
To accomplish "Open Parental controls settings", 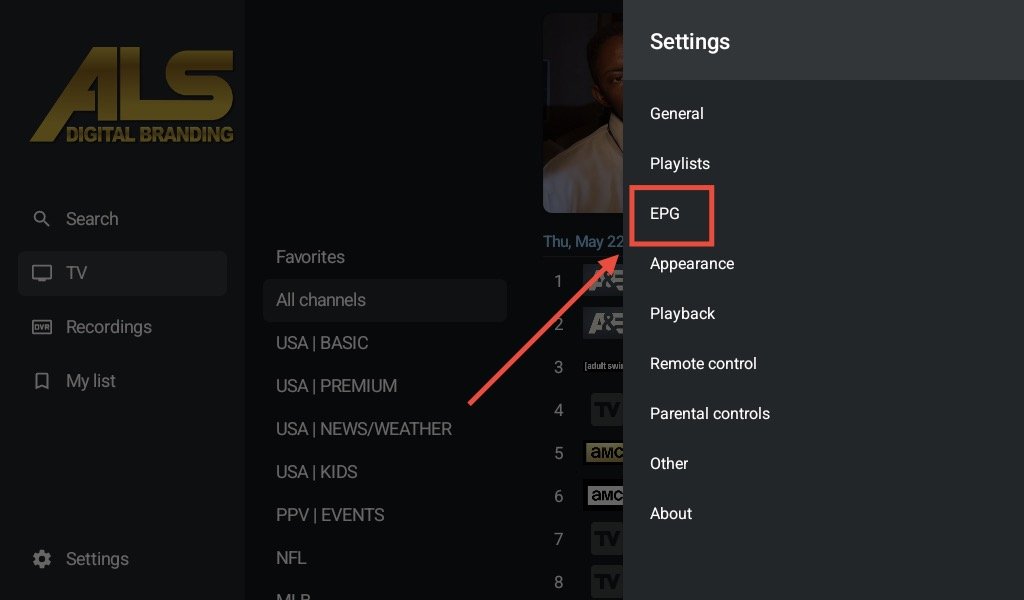I will point(710,414).
